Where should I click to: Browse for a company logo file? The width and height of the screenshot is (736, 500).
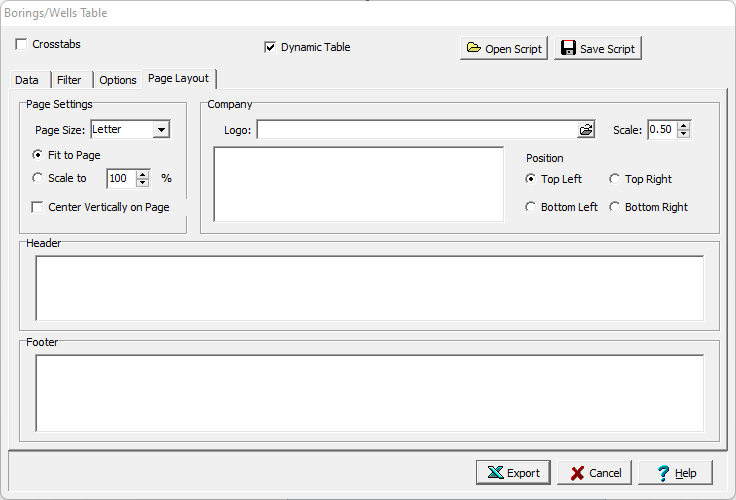click(586, 130)
